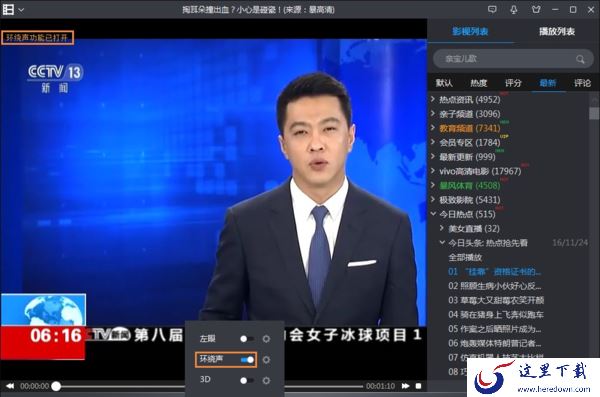Screen dimensions: 600x397
Task: Open settings gear next to 环绕声
Action: [266, 360]
